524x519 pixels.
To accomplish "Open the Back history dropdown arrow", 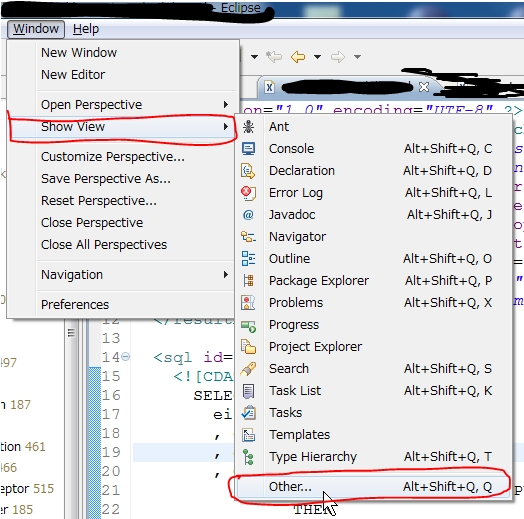I will point(317,57).
